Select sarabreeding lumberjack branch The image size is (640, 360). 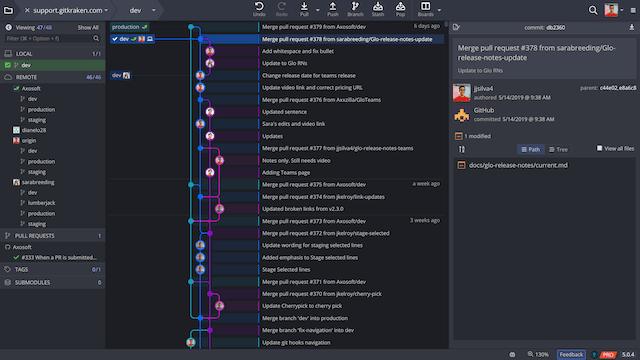[41, 203]
